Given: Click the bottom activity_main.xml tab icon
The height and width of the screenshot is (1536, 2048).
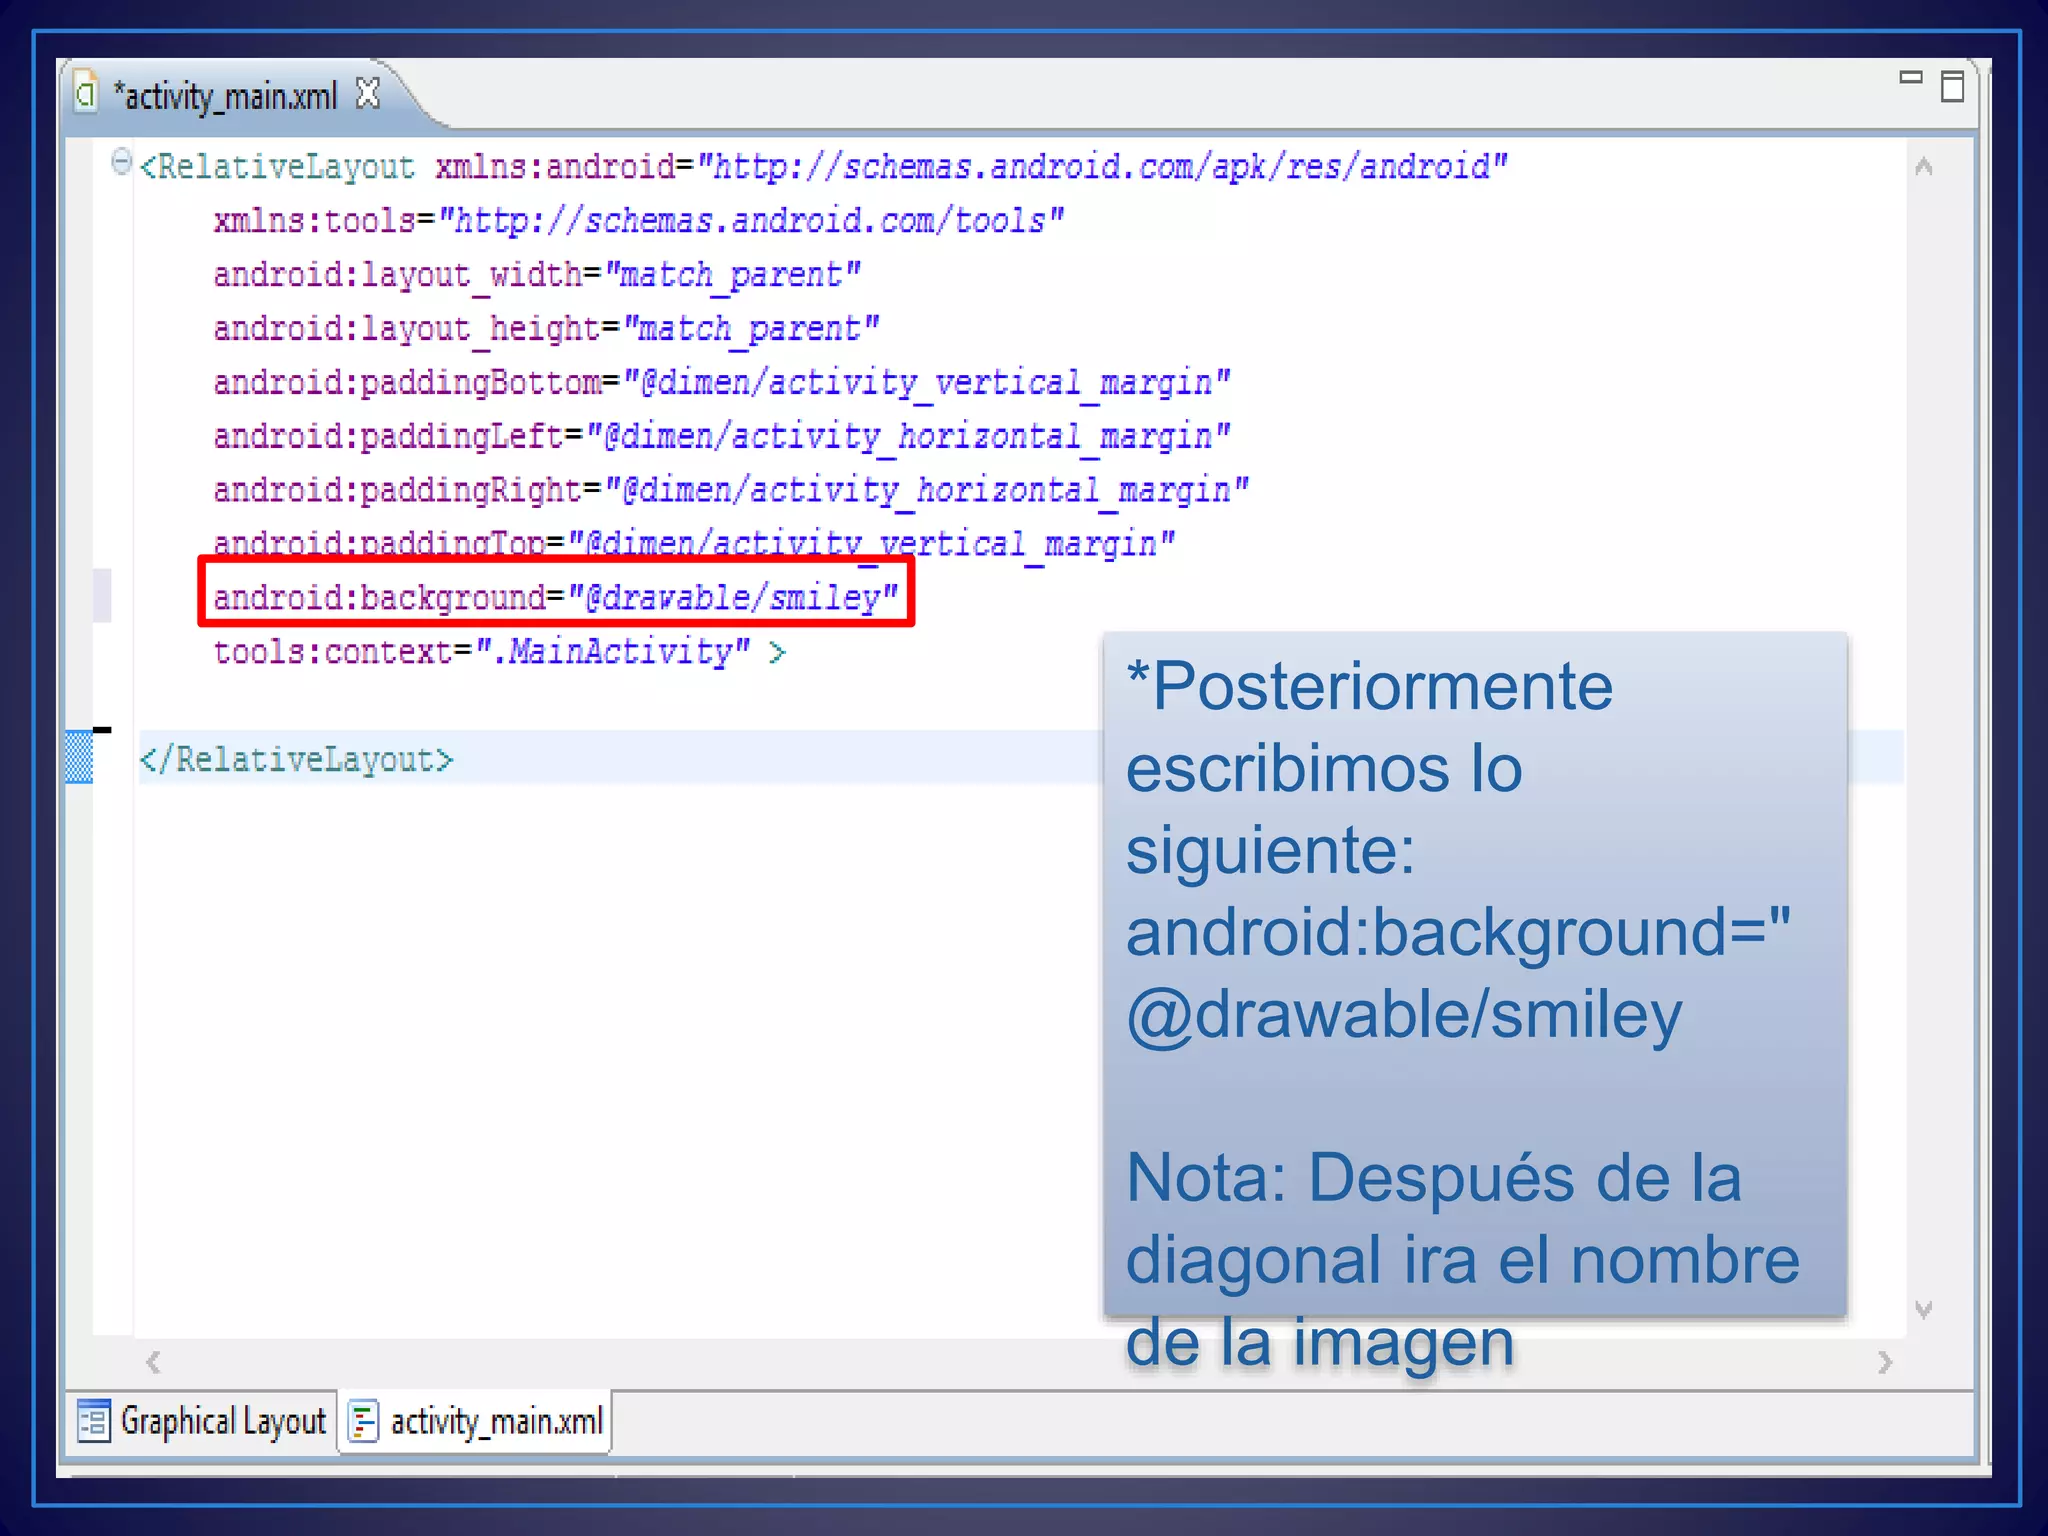Looking at the screenshot, I should tap(364, 1421).
